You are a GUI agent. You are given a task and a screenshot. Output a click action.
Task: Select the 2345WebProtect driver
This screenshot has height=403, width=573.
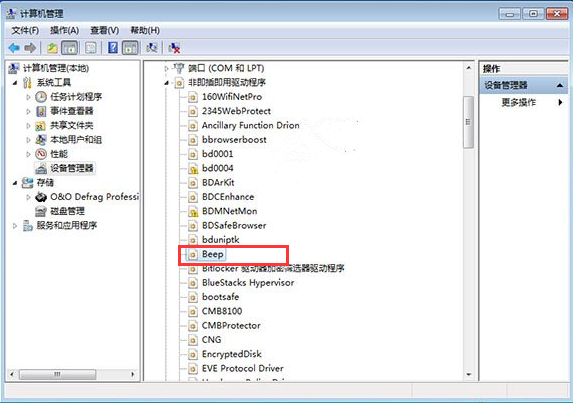click(x=236, y=111)
